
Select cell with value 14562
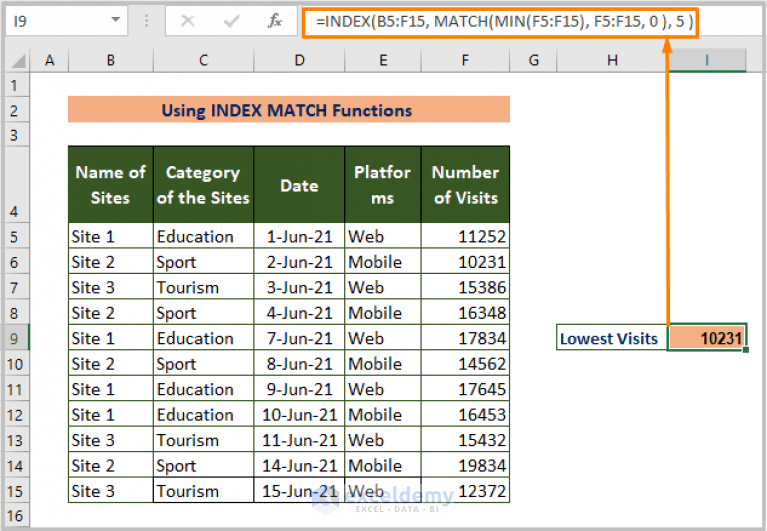pyautogui.click(x=465, y=363)
